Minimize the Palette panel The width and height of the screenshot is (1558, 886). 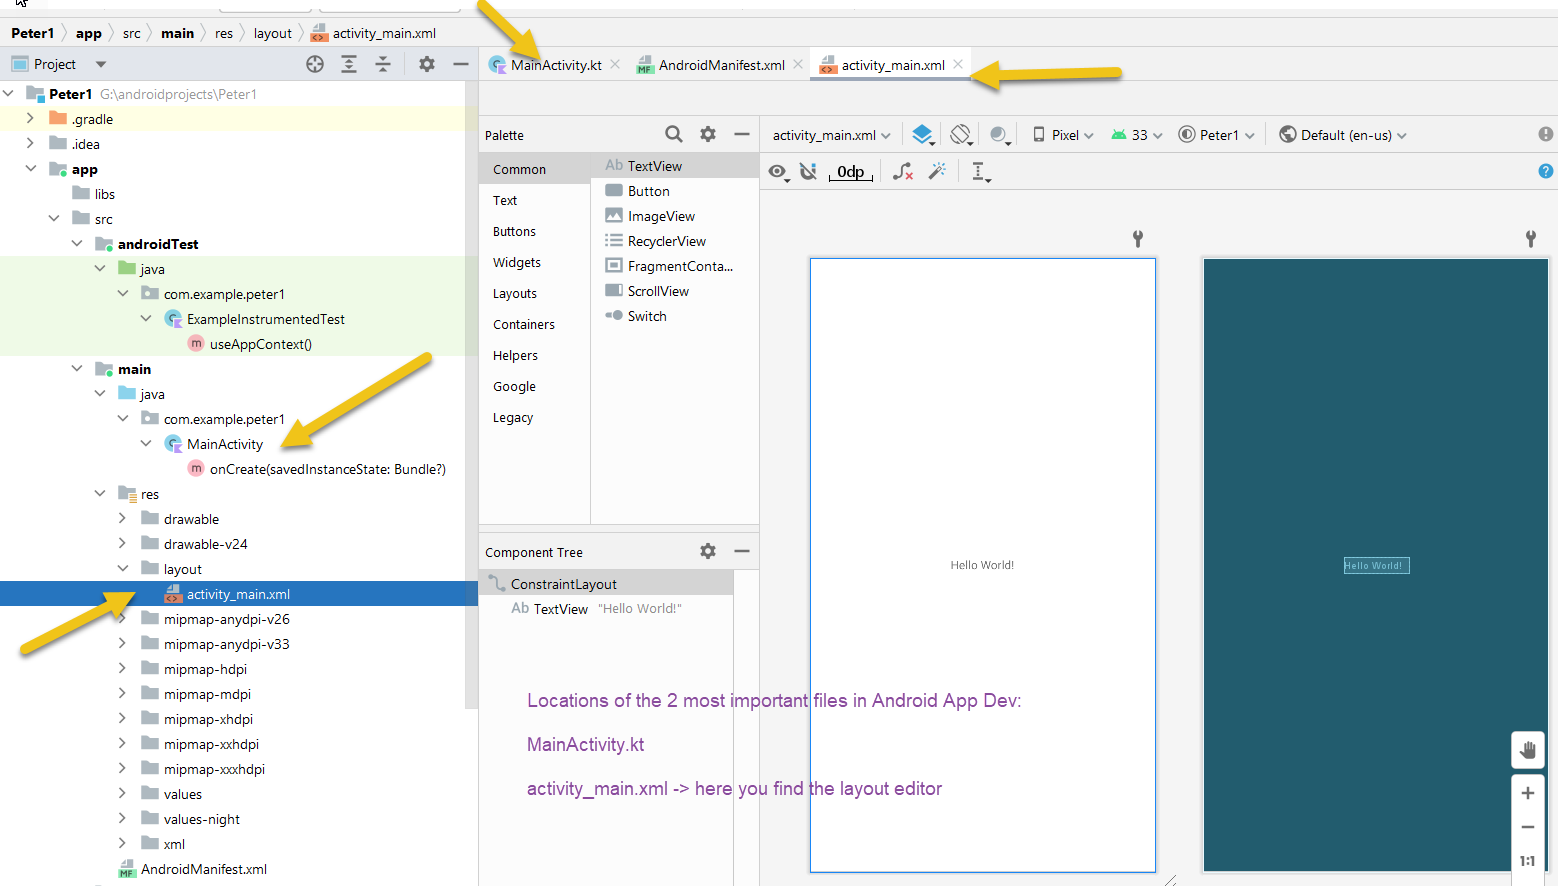[x=742, y=134]
